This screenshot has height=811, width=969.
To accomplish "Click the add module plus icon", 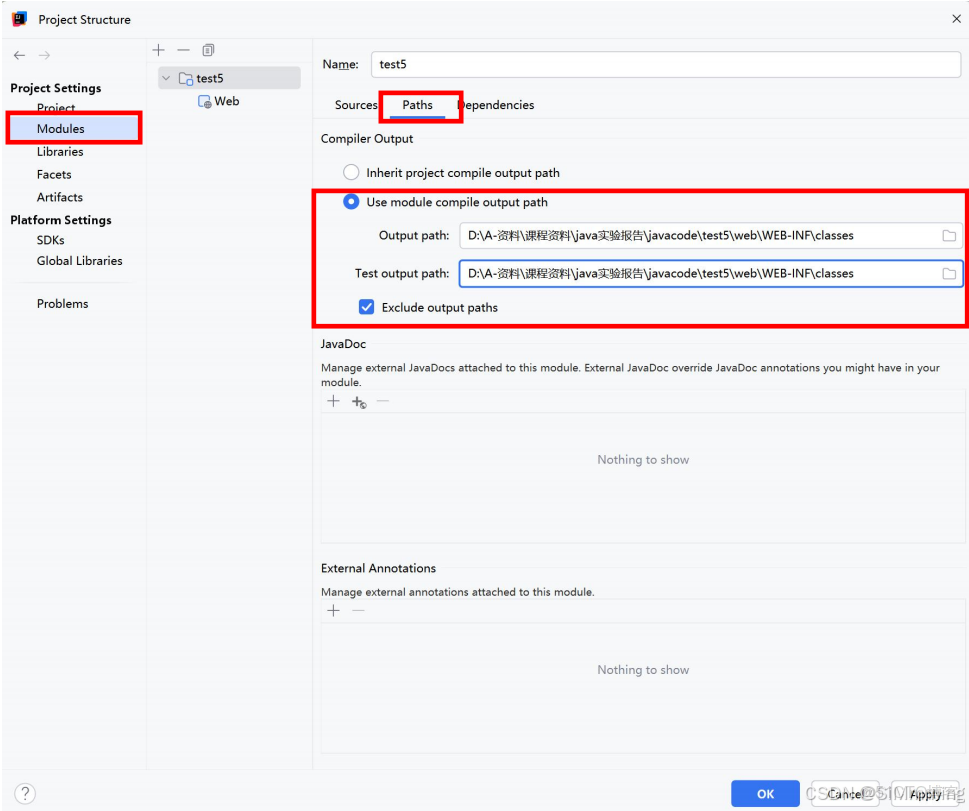I will [x=158, y=49].
